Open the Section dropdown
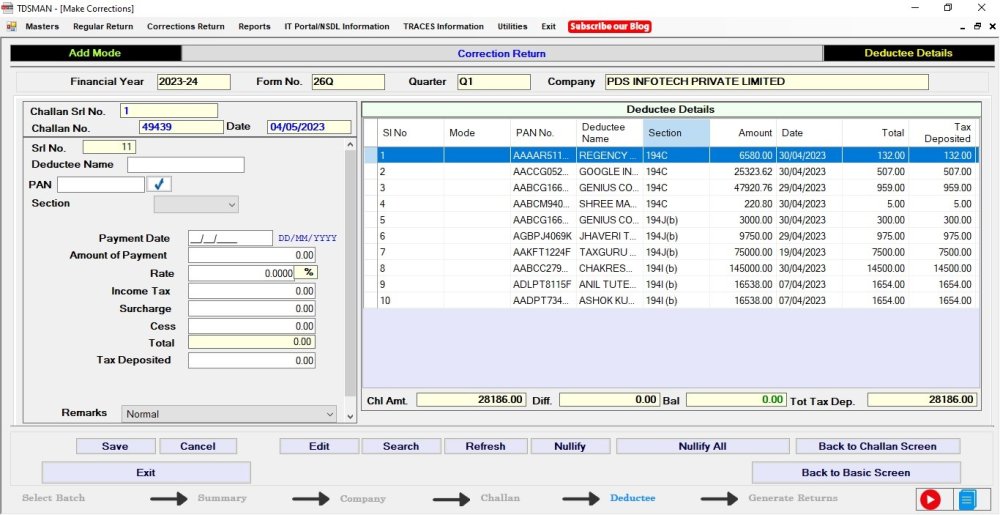 pyautogui.click(x=196, y=204)
